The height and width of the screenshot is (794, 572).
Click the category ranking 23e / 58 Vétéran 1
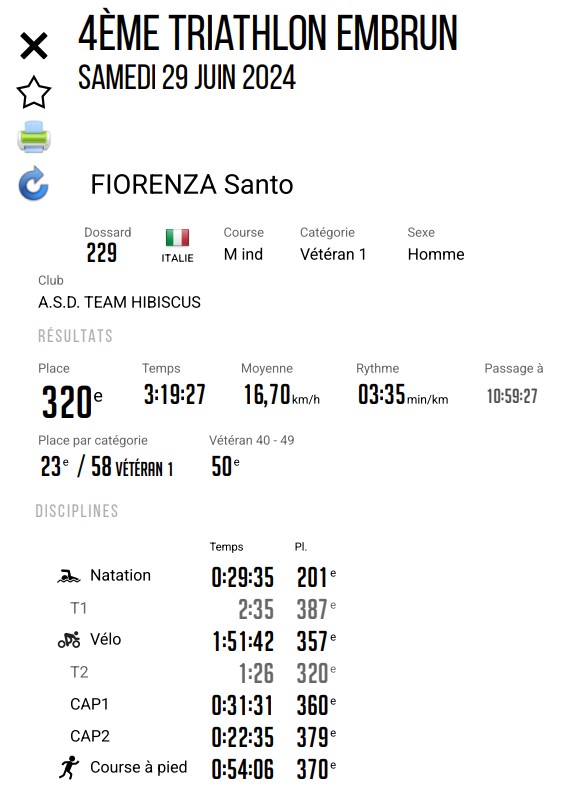point(107,466)
